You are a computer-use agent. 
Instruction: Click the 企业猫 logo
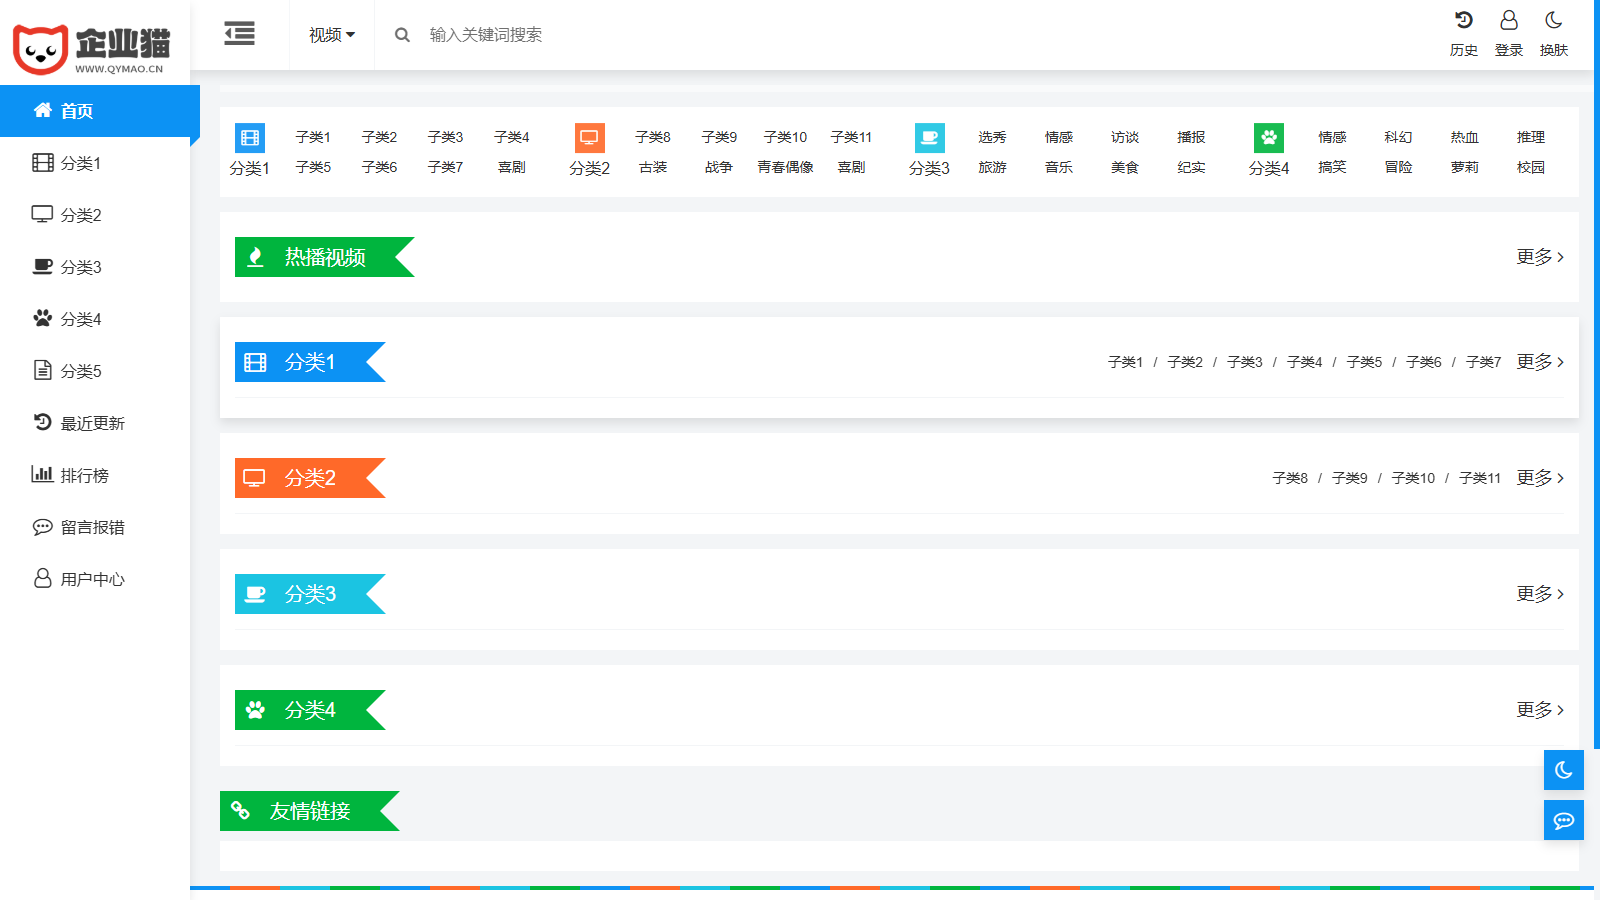pyautogui.click(x=92, y=47)
